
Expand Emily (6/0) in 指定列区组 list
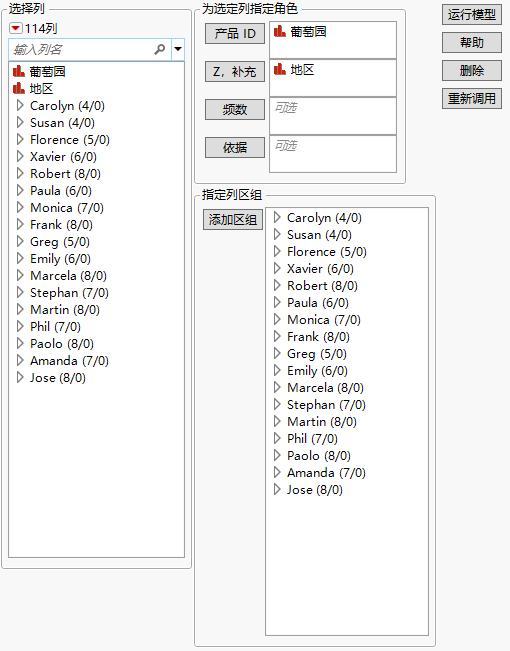(x=277, y=371)
